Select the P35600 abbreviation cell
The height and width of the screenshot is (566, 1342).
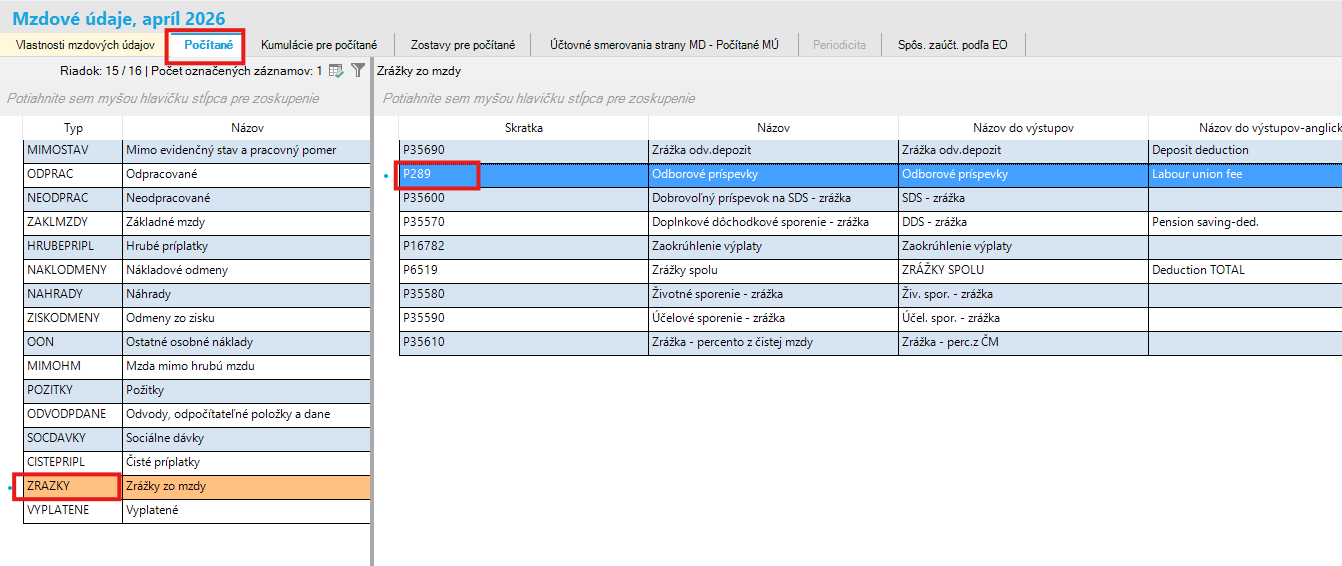coord(524,199)
